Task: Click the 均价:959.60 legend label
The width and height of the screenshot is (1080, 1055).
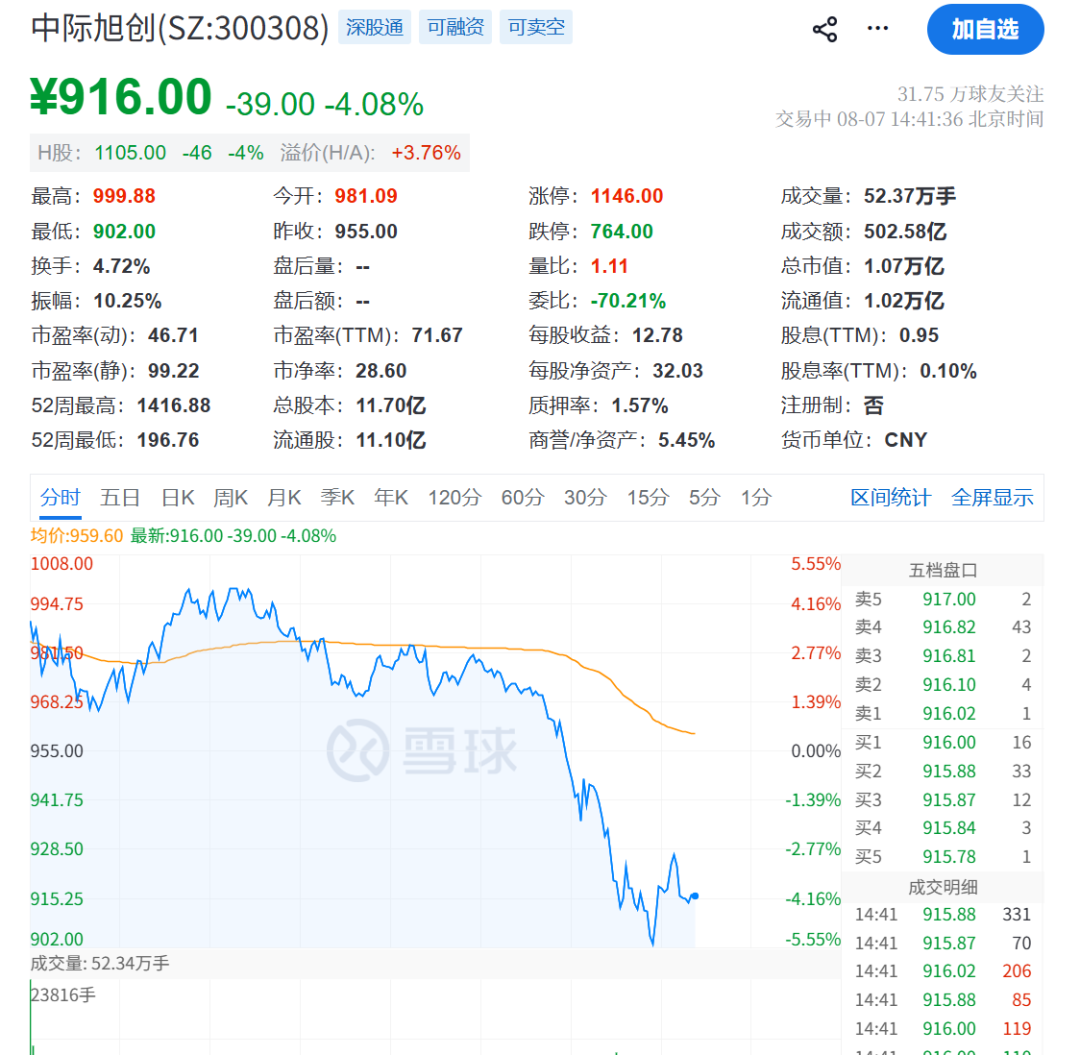Action: click(x=76, y=536)
